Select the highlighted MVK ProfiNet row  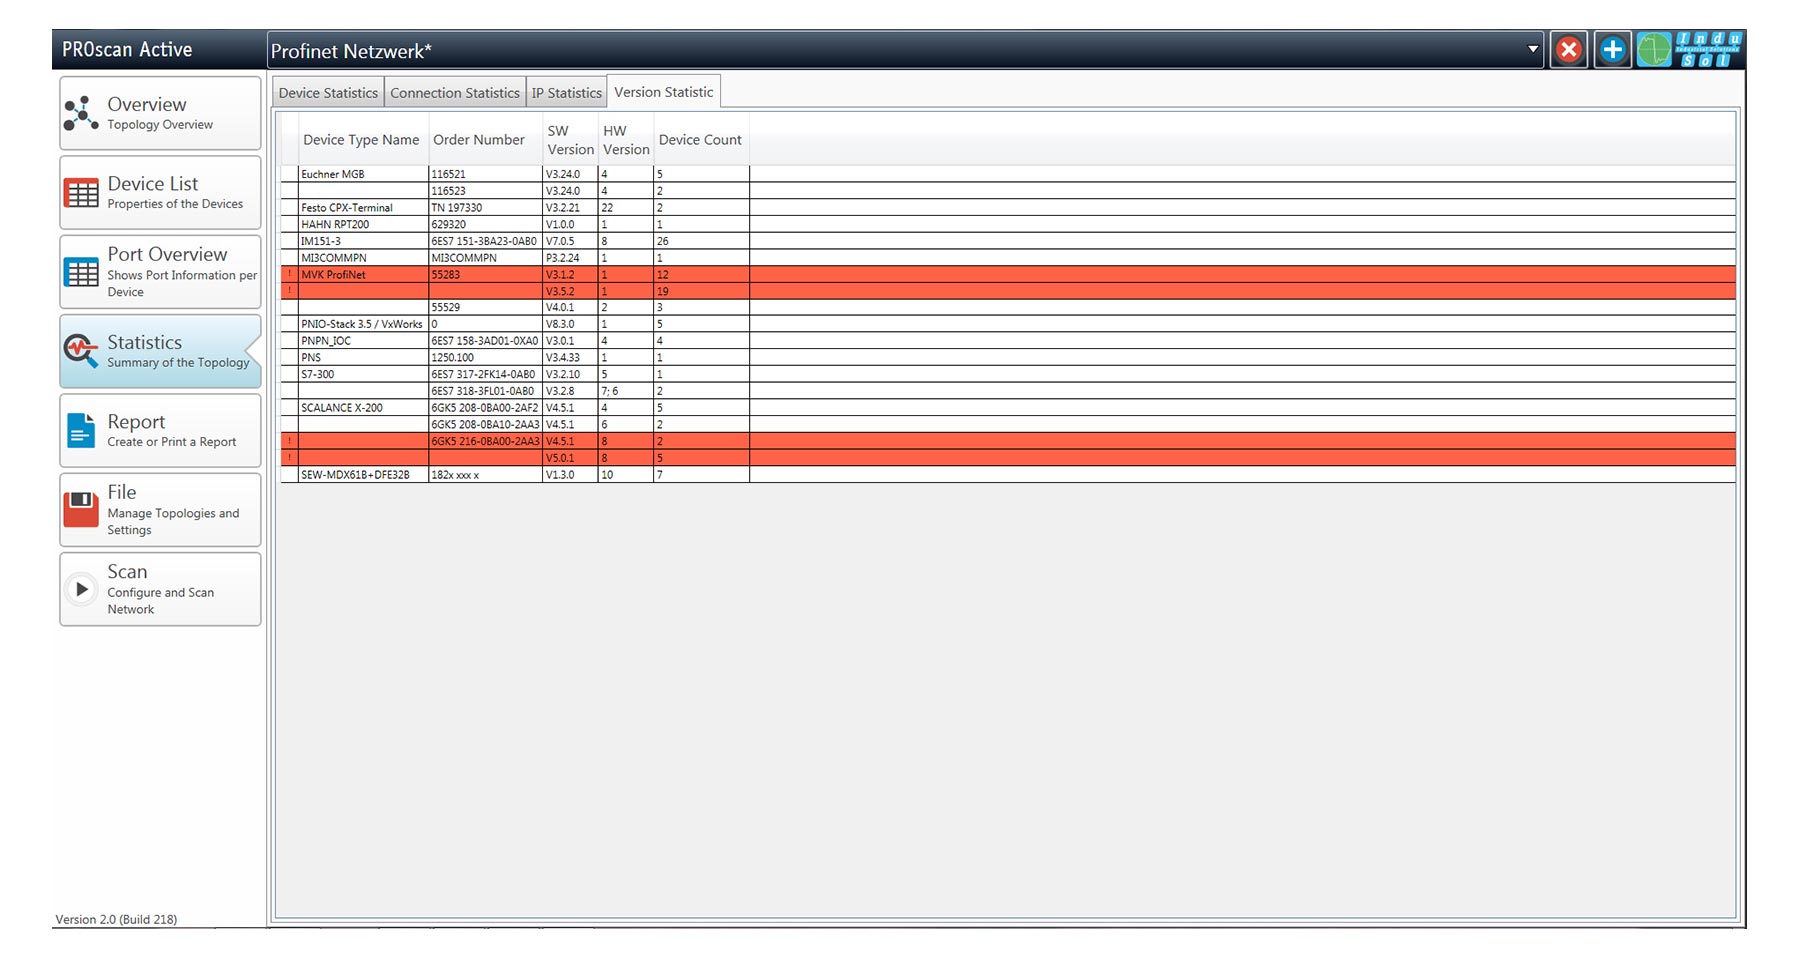tap(334, 274)
